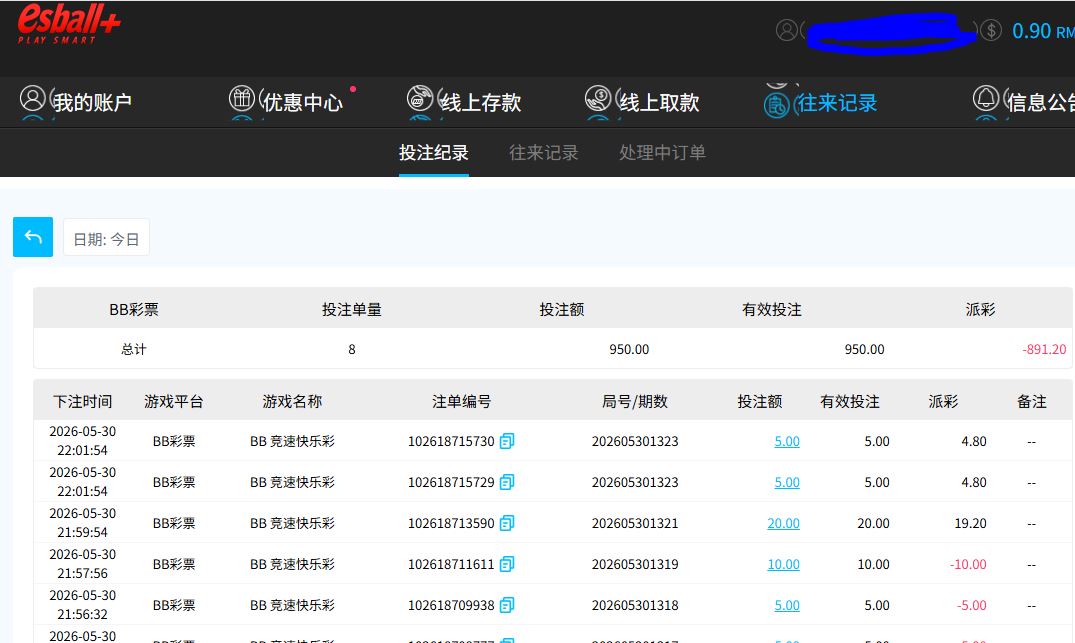Click the dollar balance icon
The image size is (1075, 643).
pos(991,30)
